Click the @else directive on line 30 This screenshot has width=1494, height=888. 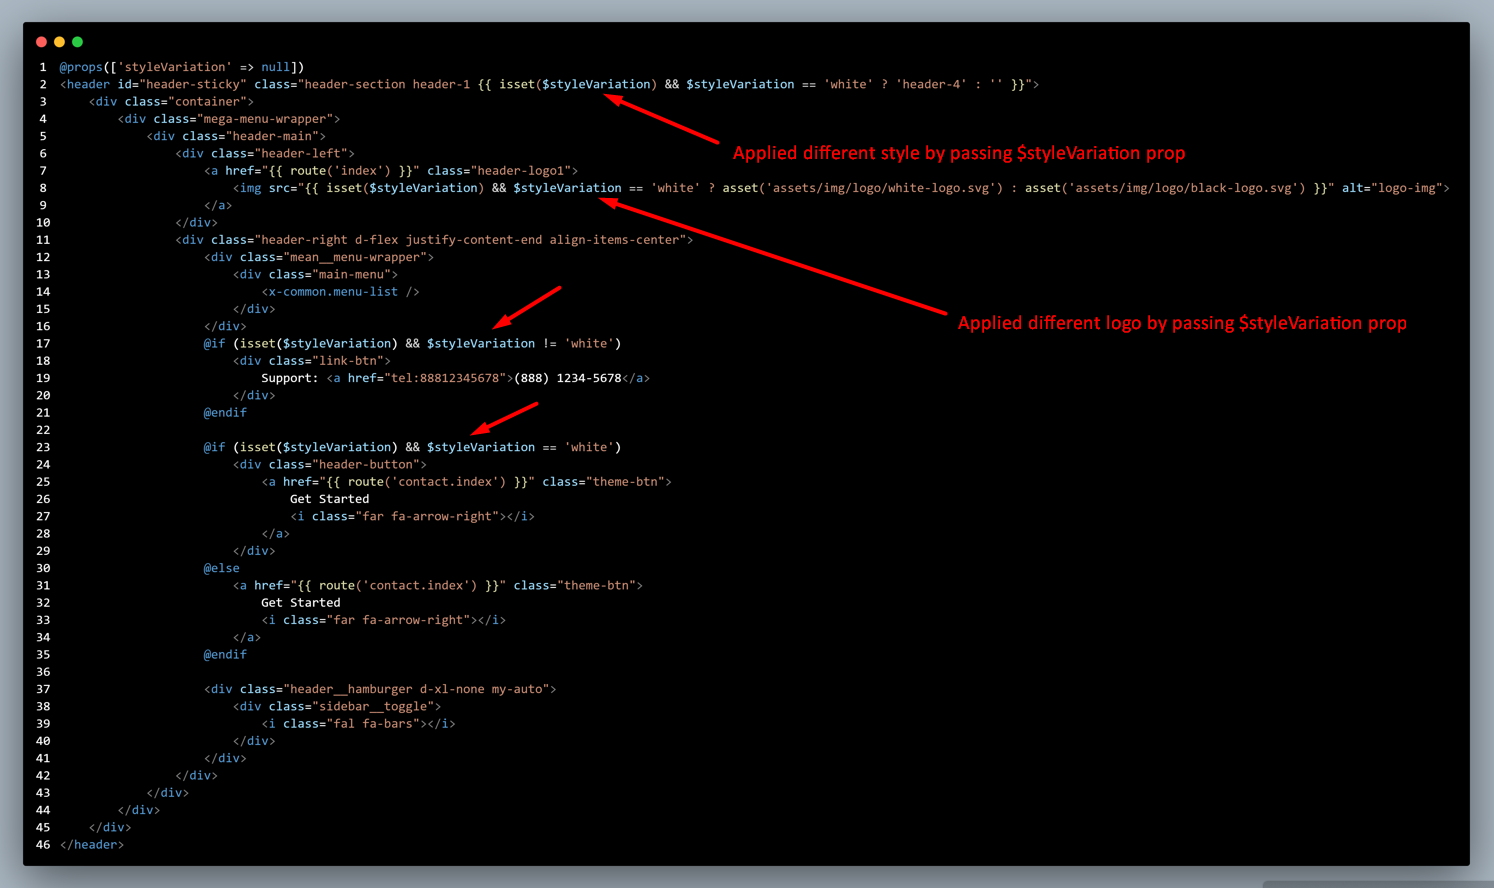[x=221, y=567]
